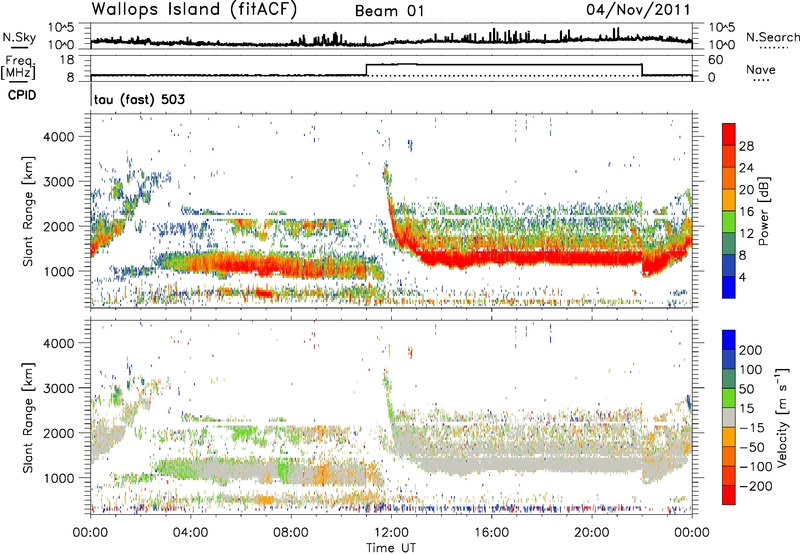800x554 pixels.
Task: Click the "50" label on Velocity colorbar
Action: 746,389
